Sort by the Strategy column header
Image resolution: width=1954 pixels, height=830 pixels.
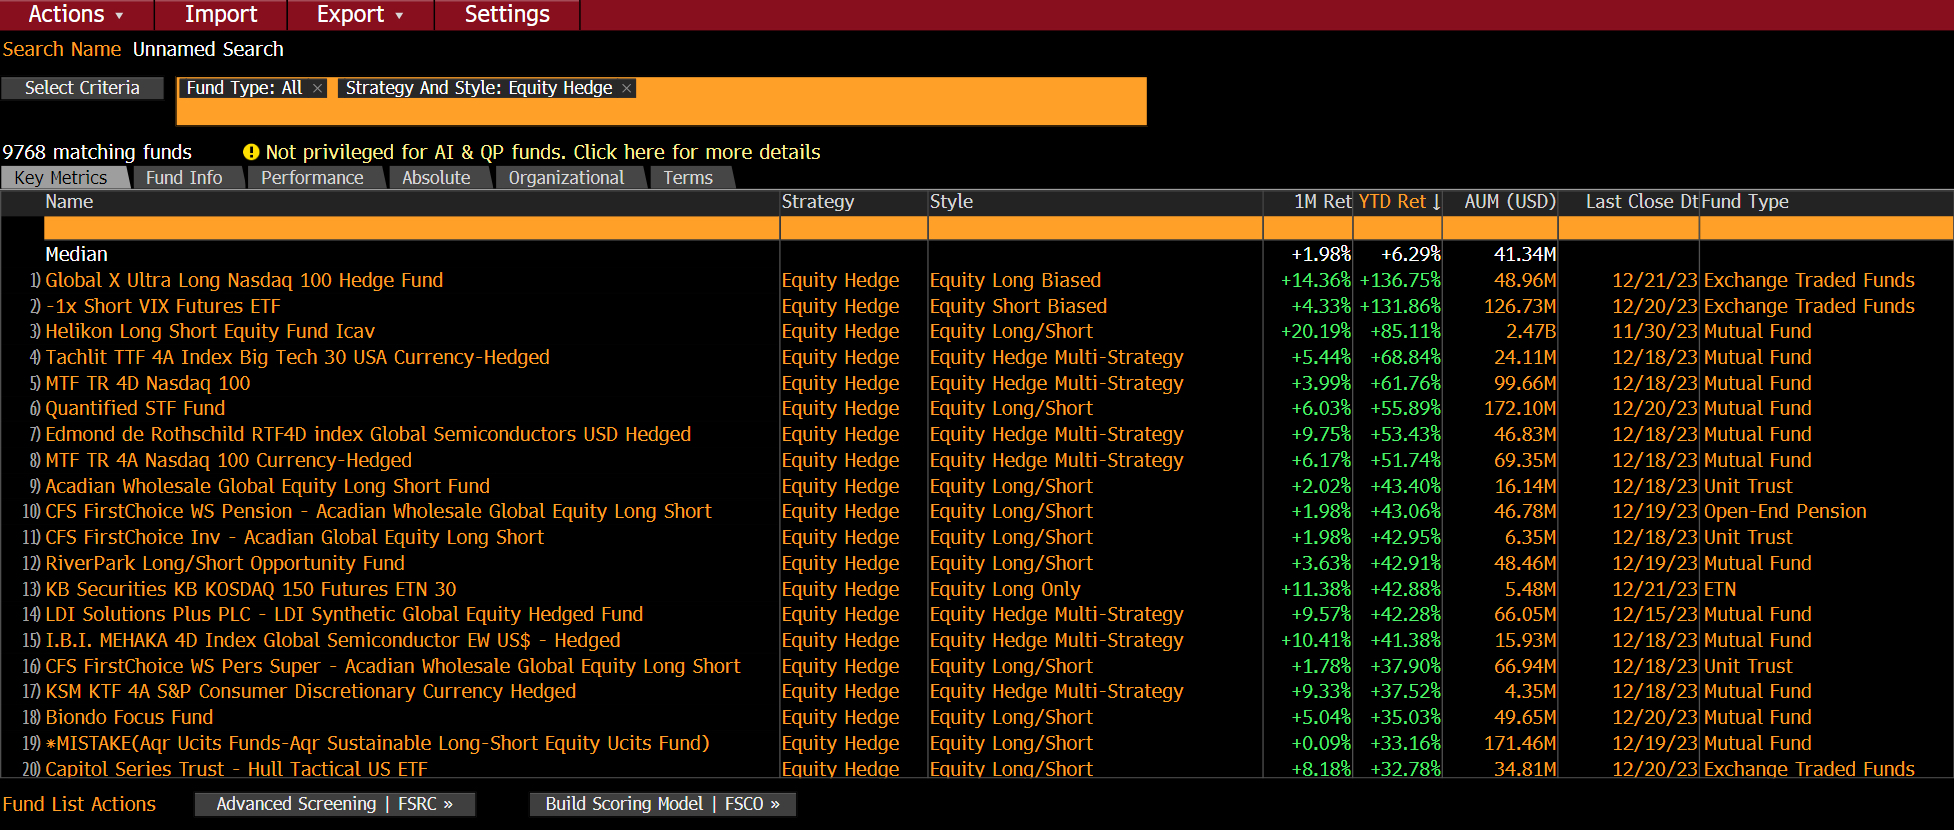point(818,202)
